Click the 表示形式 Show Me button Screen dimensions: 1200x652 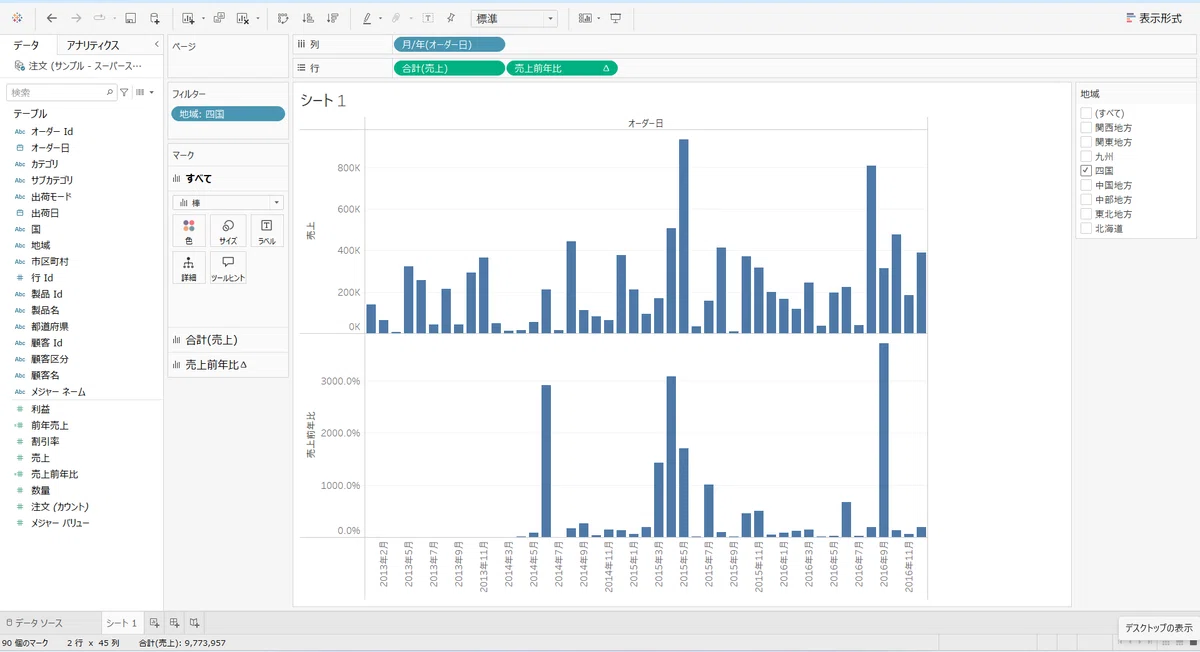[1153, 18]
